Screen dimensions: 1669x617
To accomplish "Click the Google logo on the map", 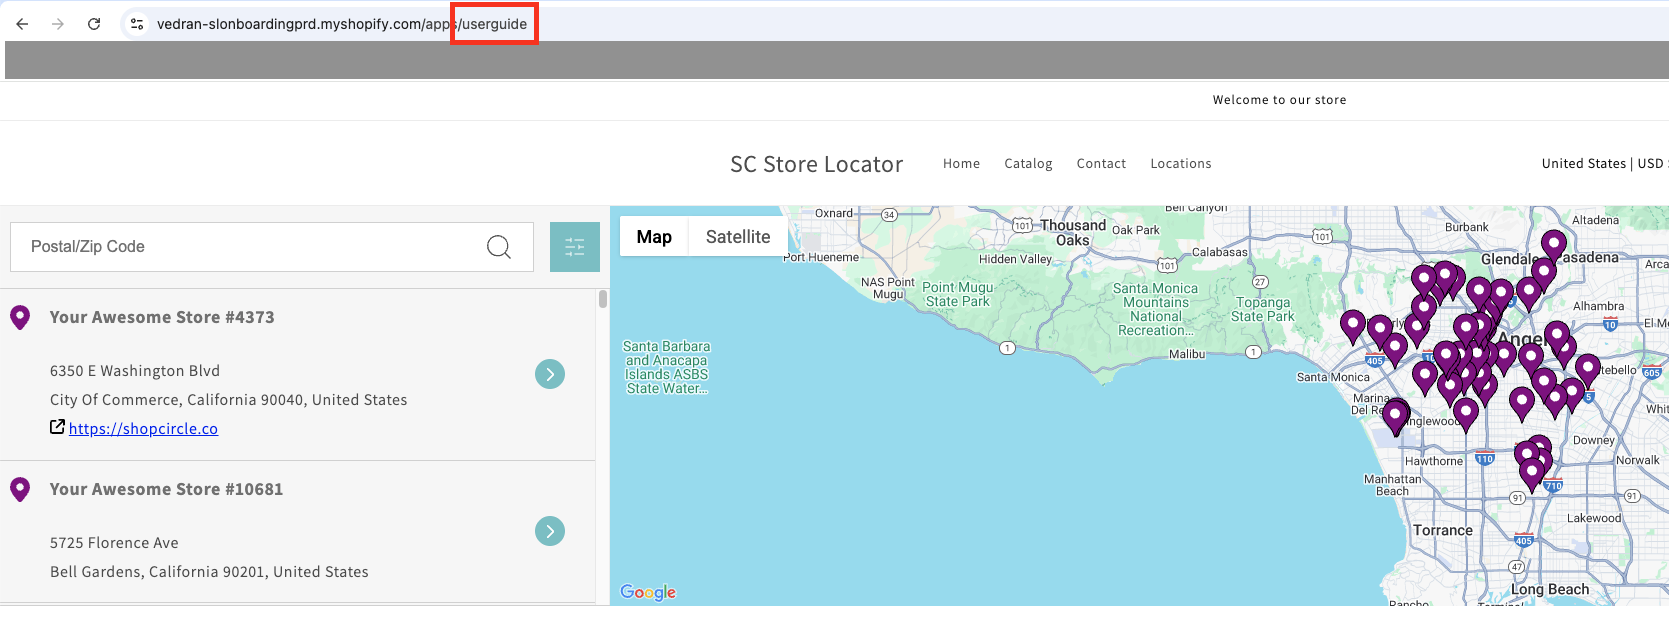I will click(648, 592).
